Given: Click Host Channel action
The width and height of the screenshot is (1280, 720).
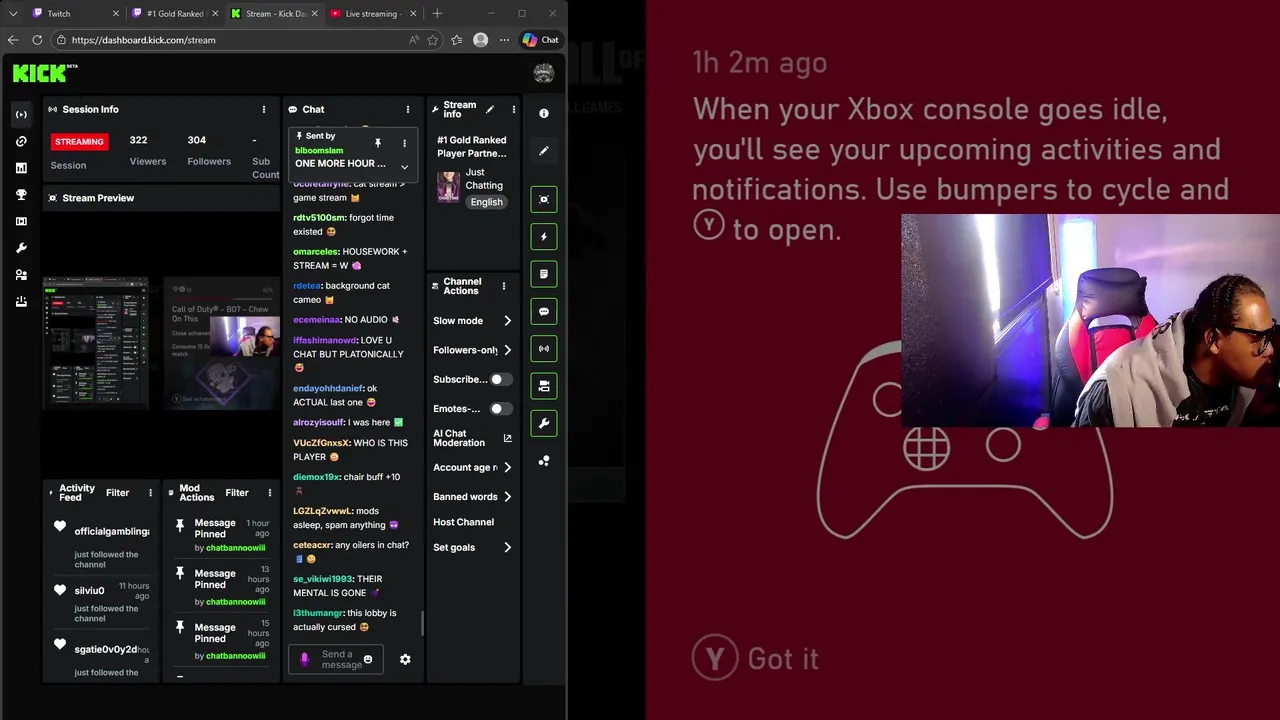Looking at the screenshot, I should click(463, 522).
